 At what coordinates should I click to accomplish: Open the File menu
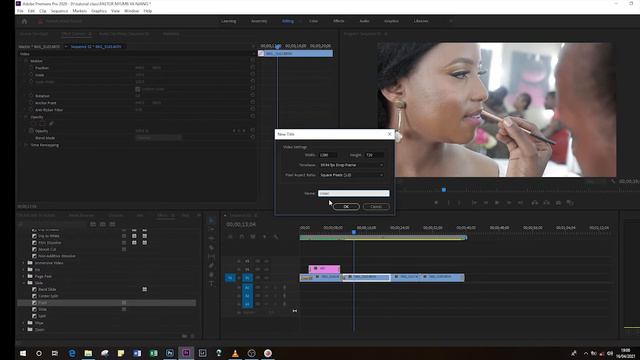[20, 11]
